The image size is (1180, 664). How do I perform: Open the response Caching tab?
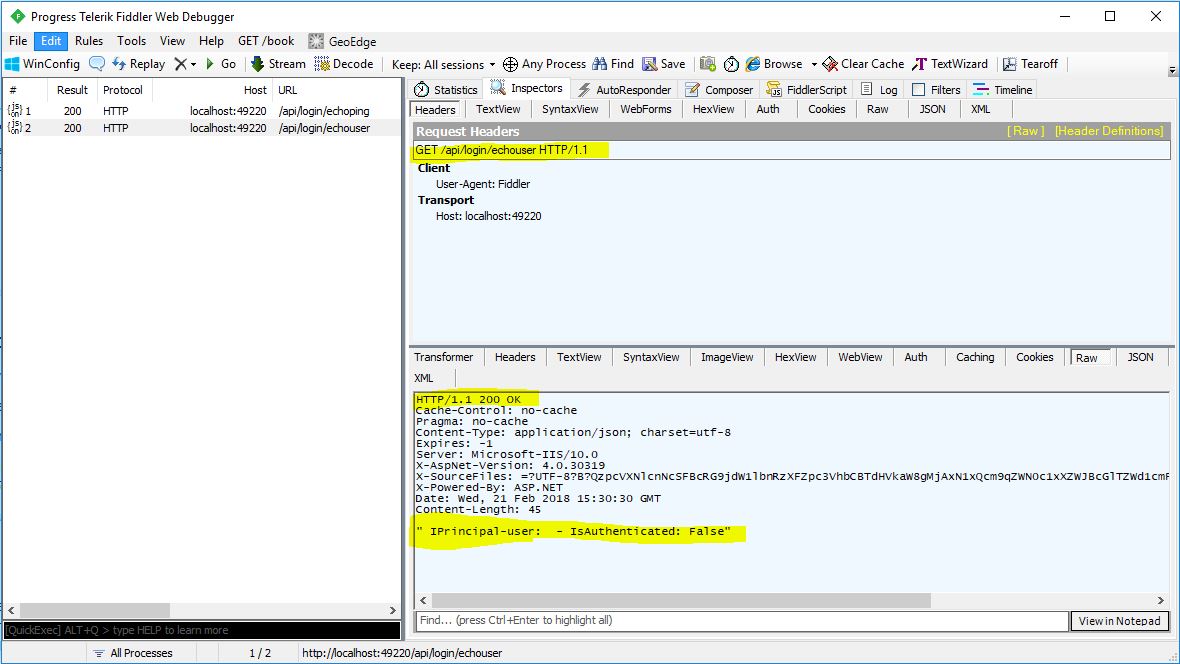[x=975, y=357]
